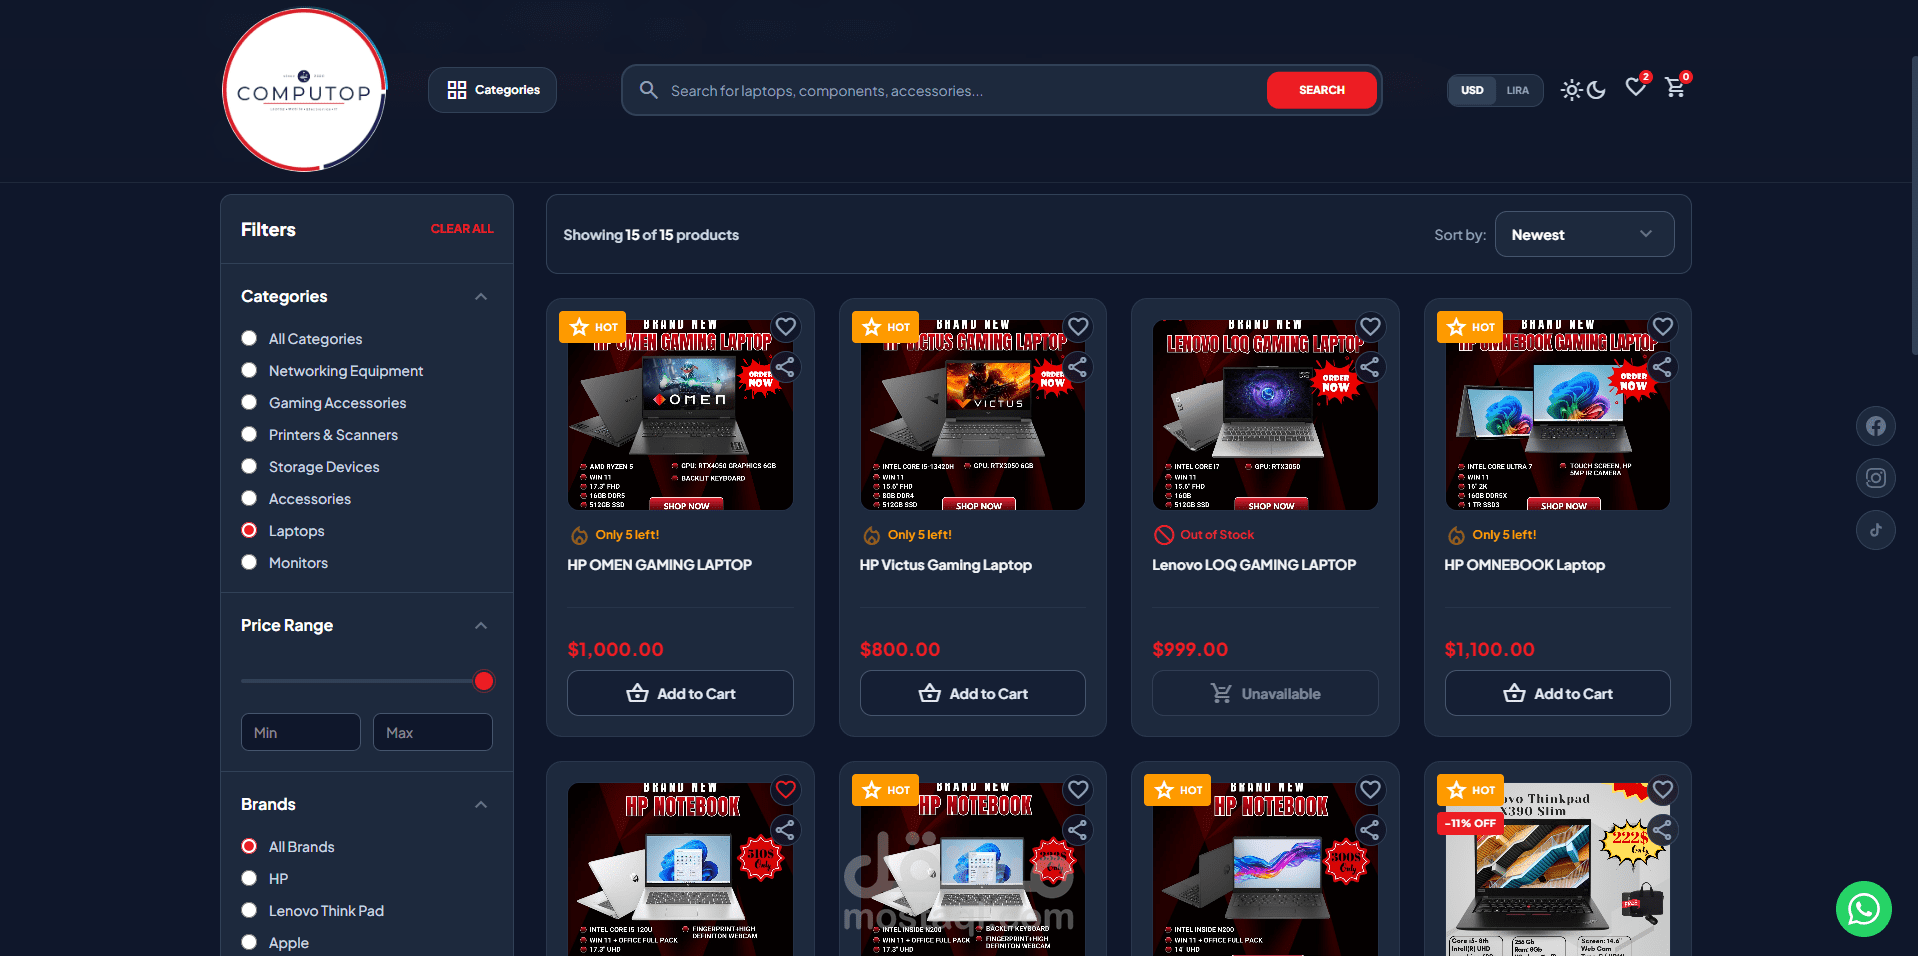
Task: Open the Categories menu button
Action: [492, 90]
